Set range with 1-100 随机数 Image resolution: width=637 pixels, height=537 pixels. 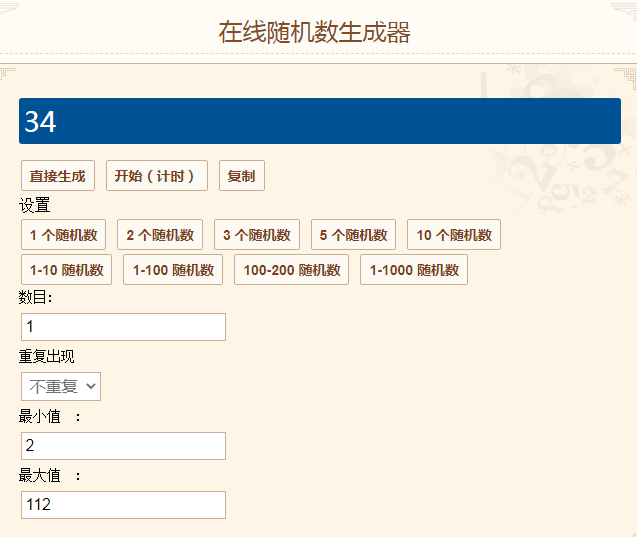(173, 270)
